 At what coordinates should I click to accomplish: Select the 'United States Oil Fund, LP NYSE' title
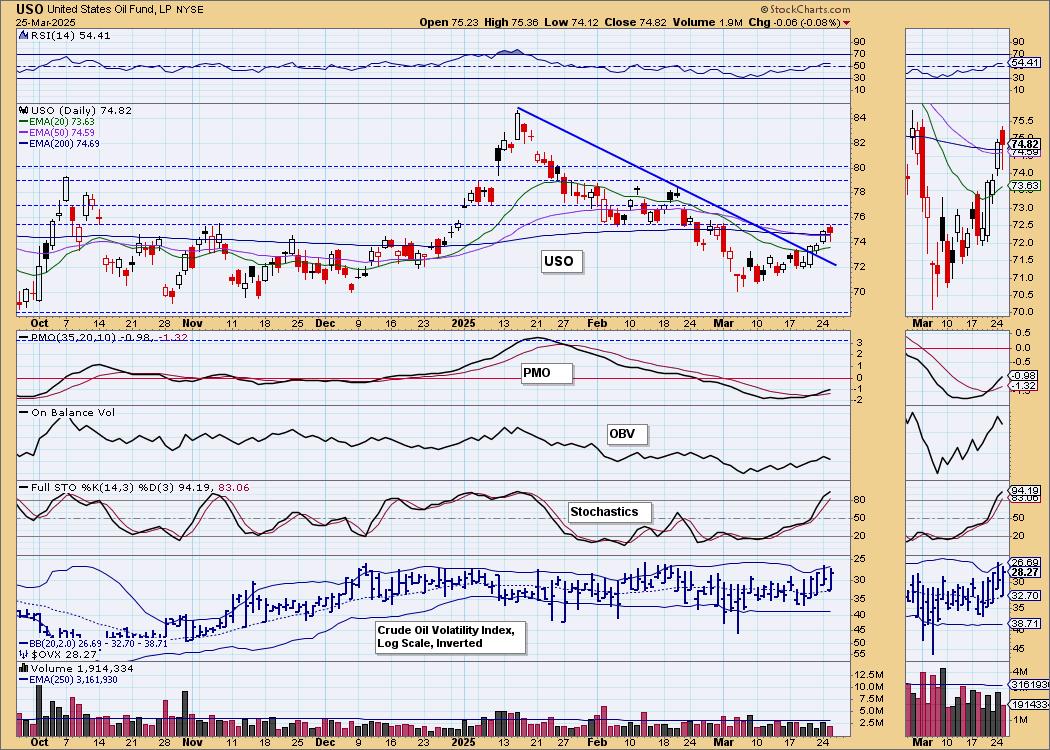tap(126, 9)
